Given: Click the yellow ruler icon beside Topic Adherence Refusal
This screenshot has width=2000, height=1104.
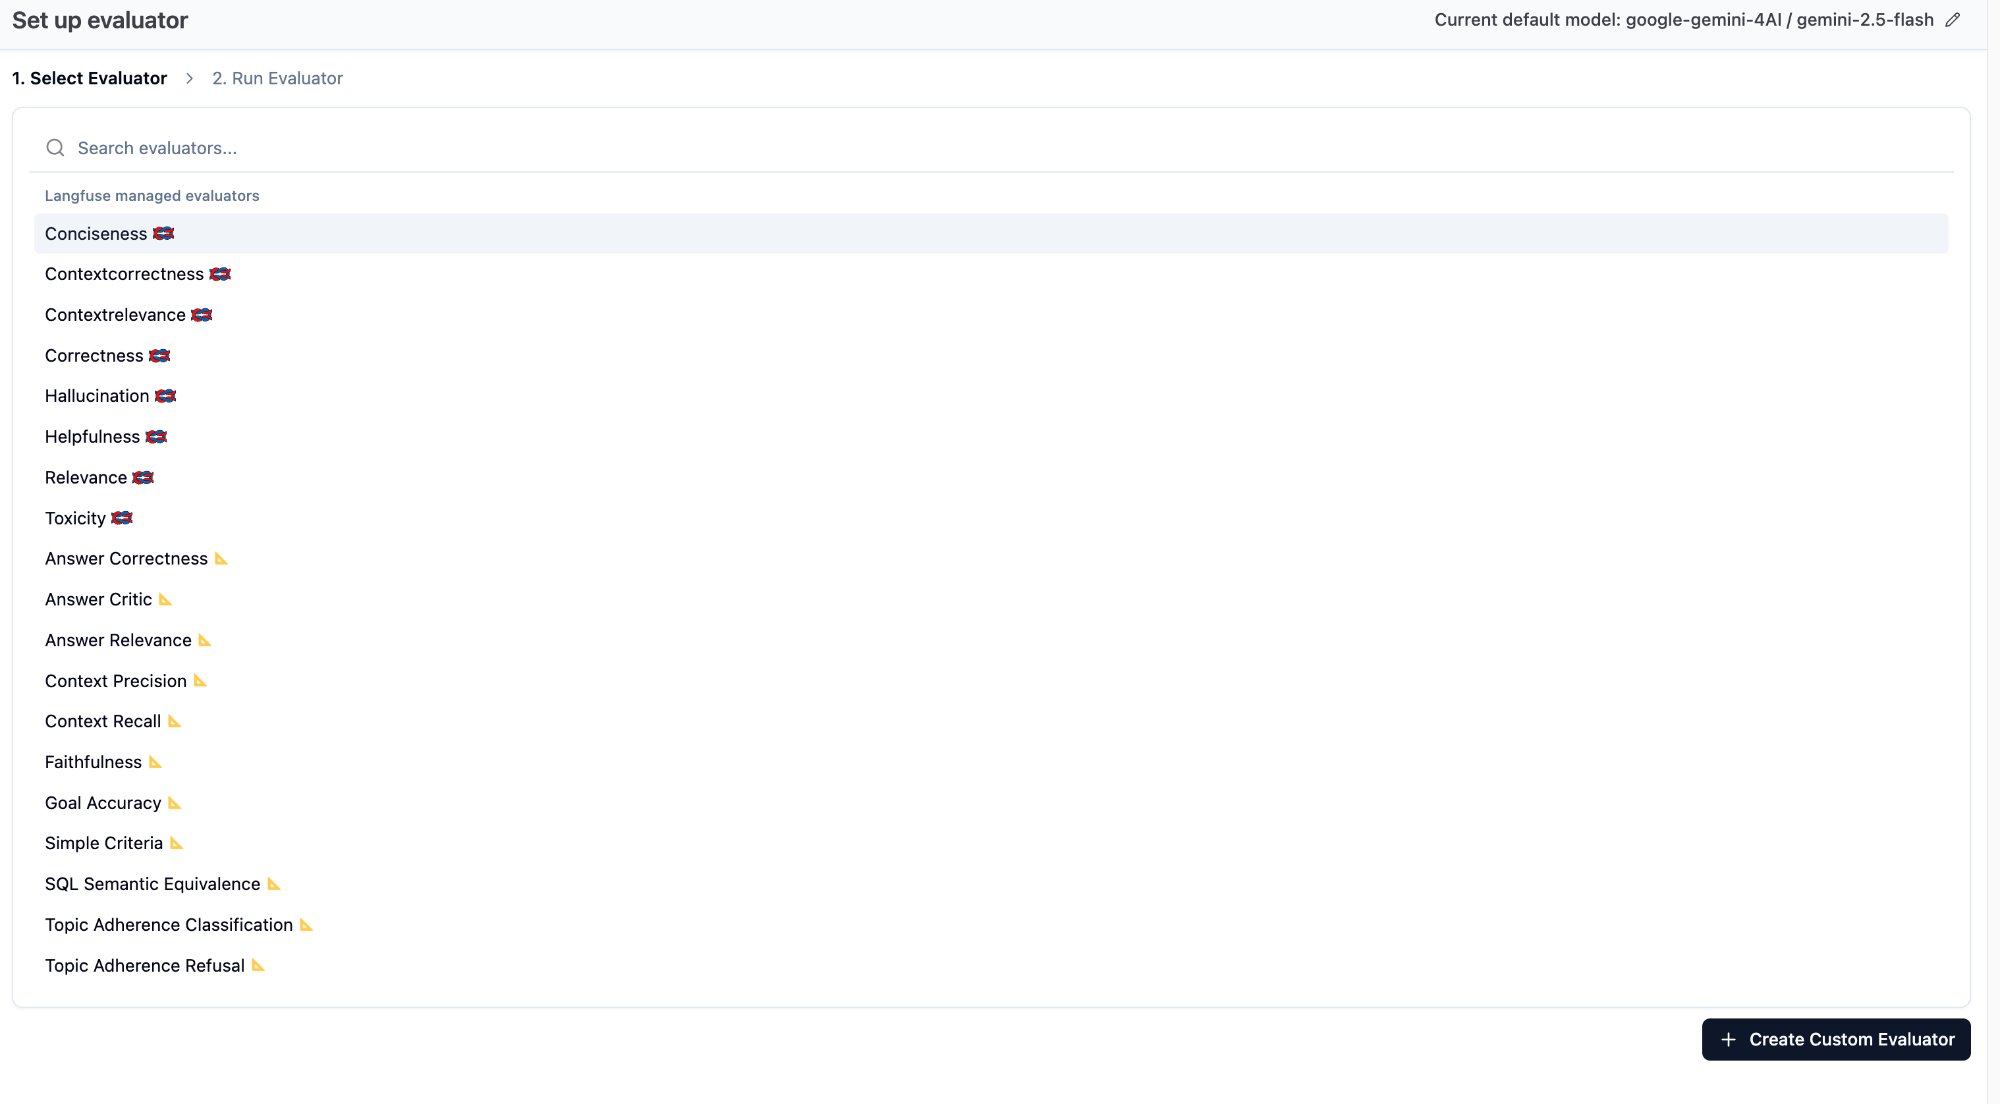Looking at the screenshot, I should click(258, 965).
